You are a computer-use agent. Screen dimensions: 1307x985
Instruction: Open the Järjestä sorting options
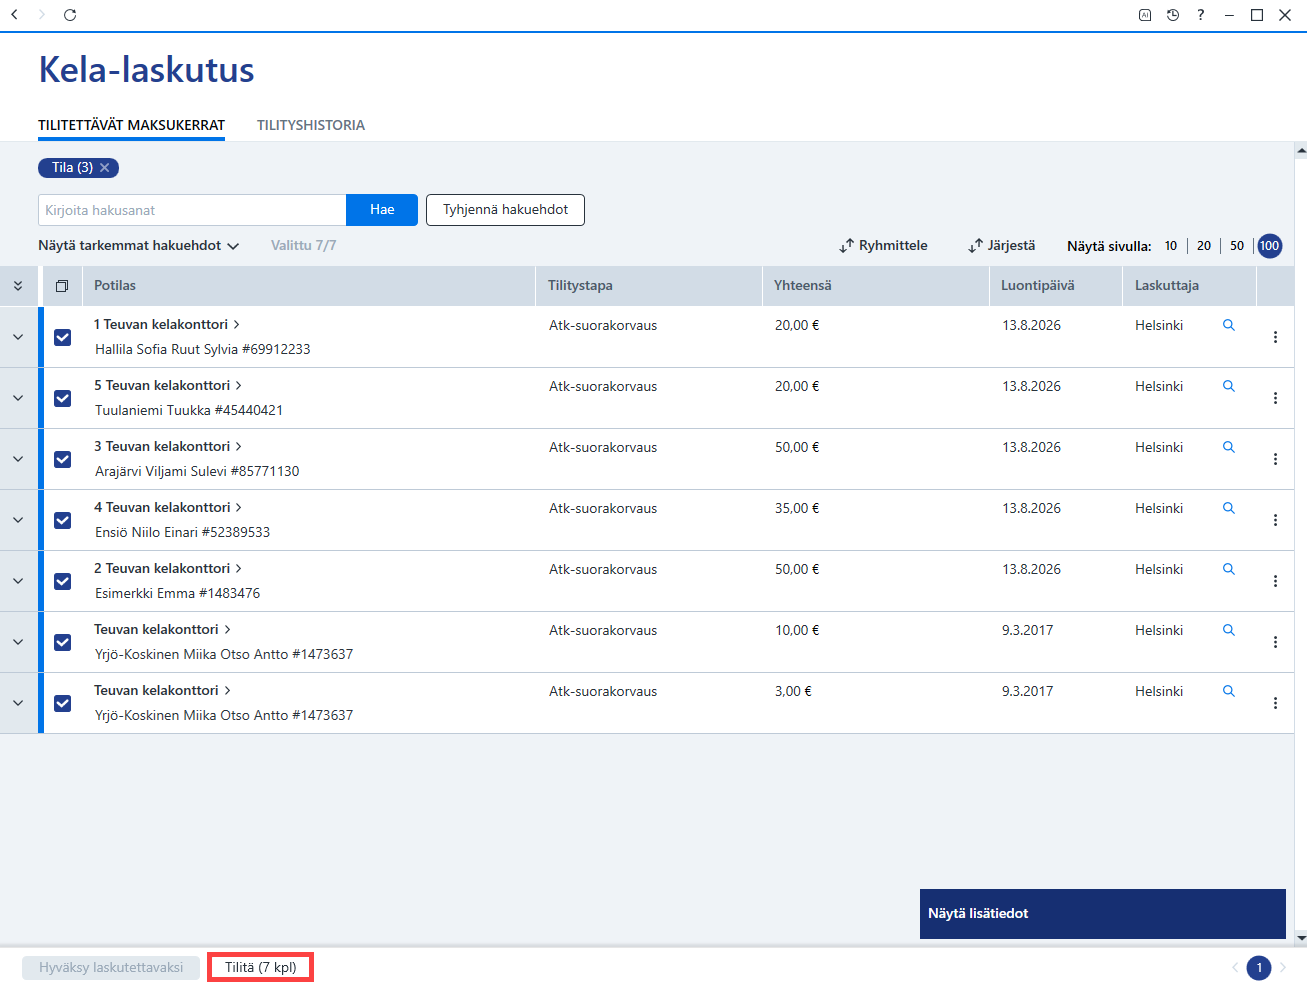1001,246
